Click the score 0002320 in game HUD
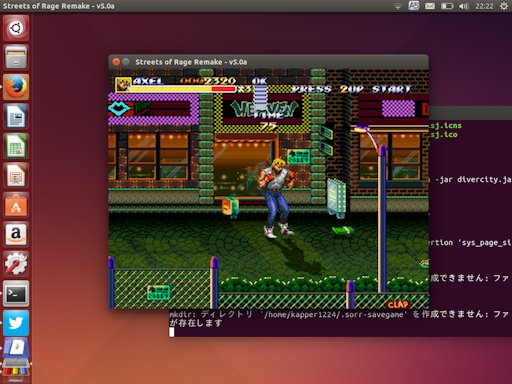The width and height of the screenshot is (512, 384). pos(208,81)
